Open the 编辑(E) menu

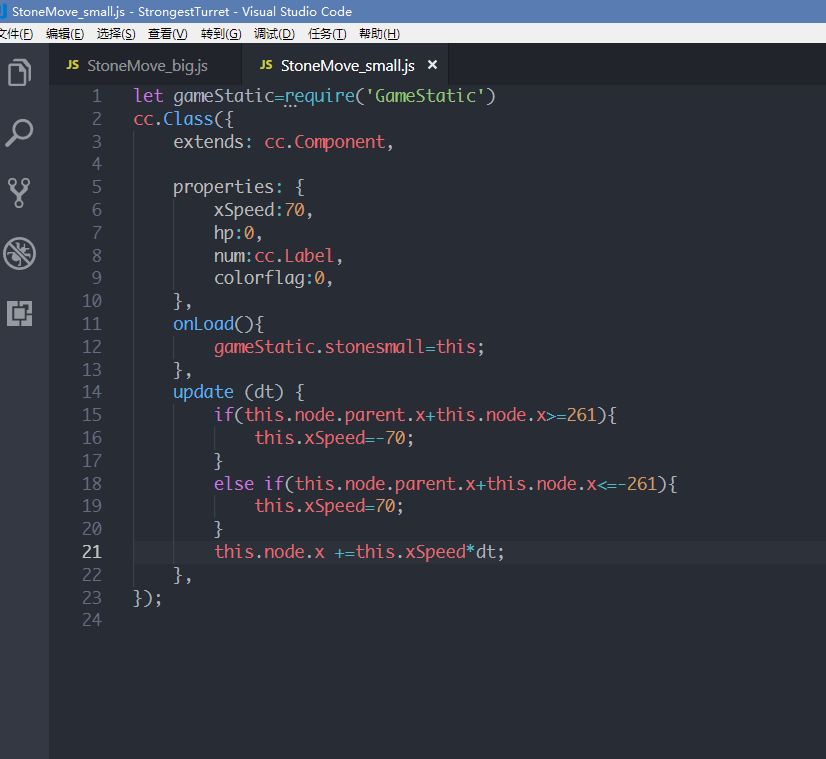65,34
